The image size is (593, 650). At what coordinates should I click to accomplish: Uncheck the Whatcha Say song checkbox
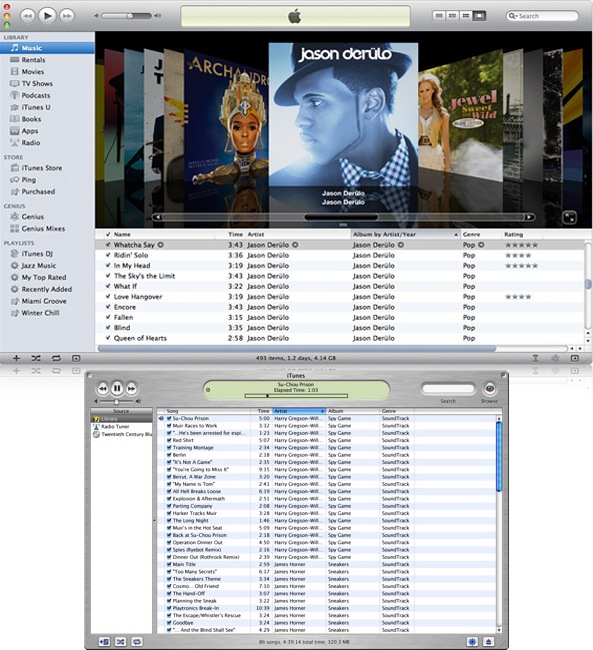click(x=108, y=245)
